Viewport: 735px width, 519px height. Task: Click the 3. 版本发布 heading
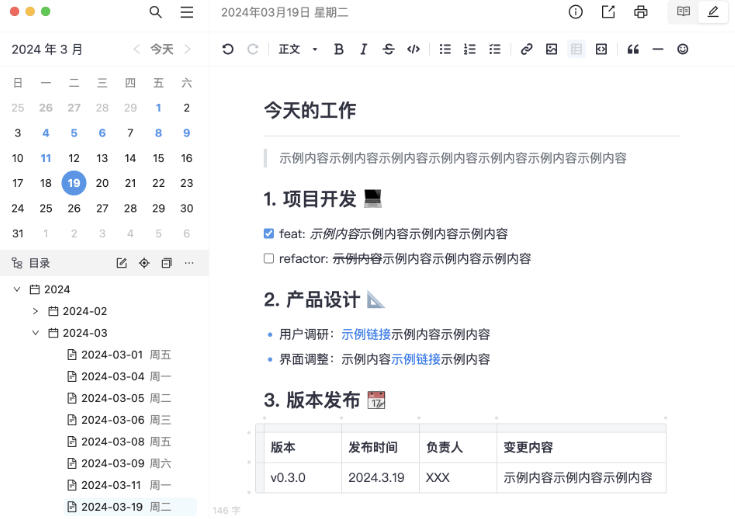point(324,400)
